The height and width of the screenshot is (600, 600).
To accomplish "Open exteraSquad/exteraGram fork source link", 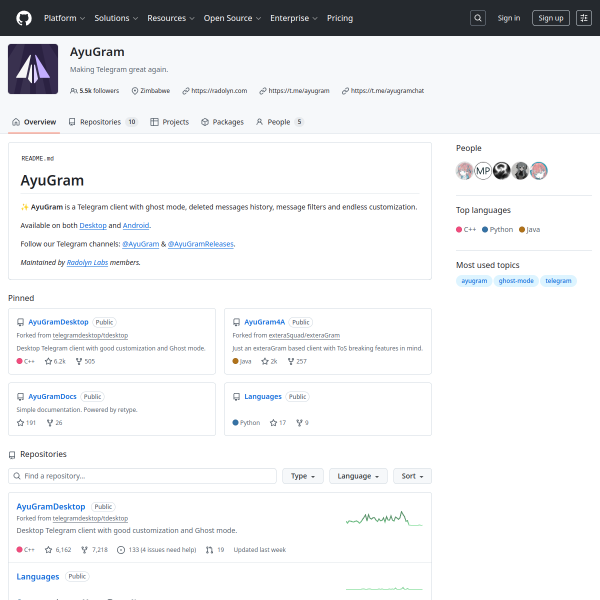I will 304,335.
